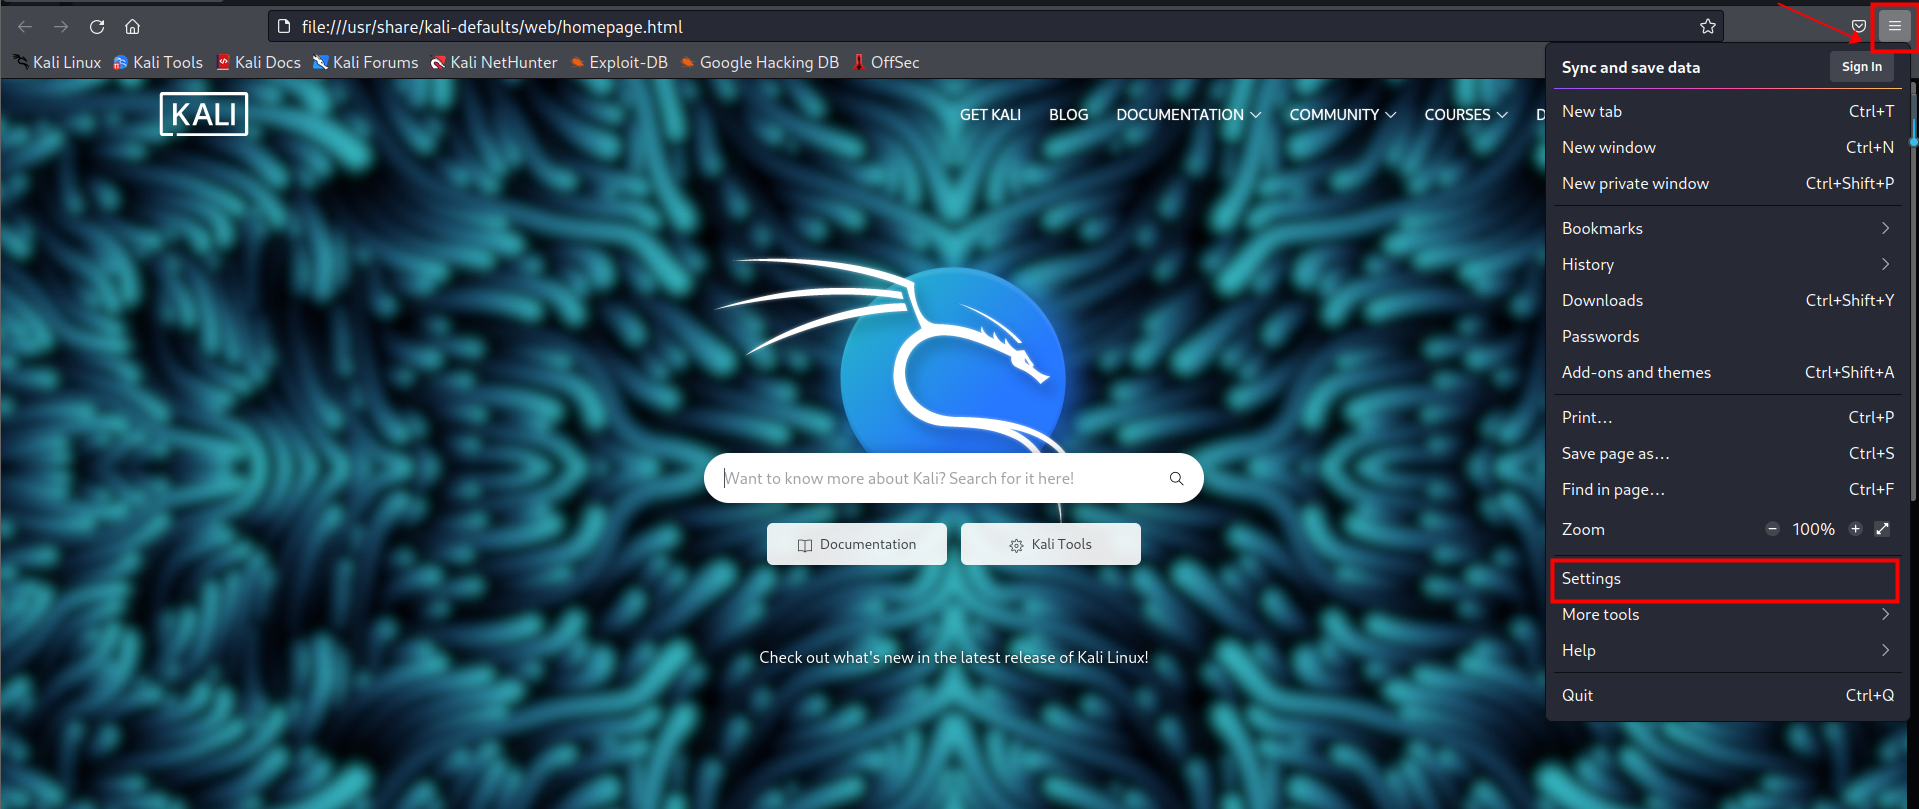Open Add-ons and themes
The image size is (1919, 809).
1728,372
